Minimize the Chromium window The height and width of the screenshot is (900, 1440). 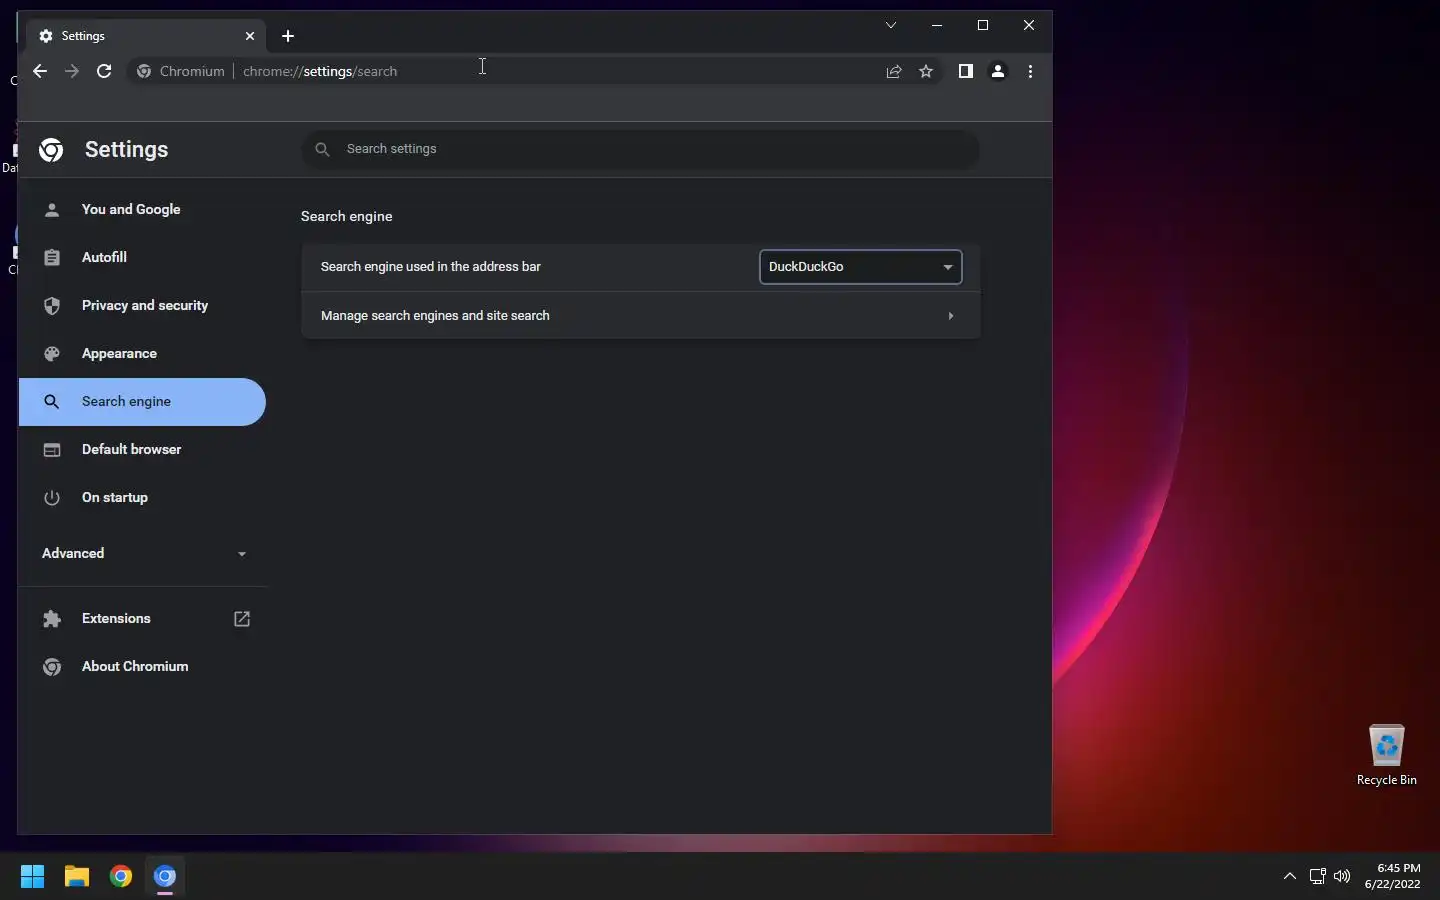click(x=937, y=25)
